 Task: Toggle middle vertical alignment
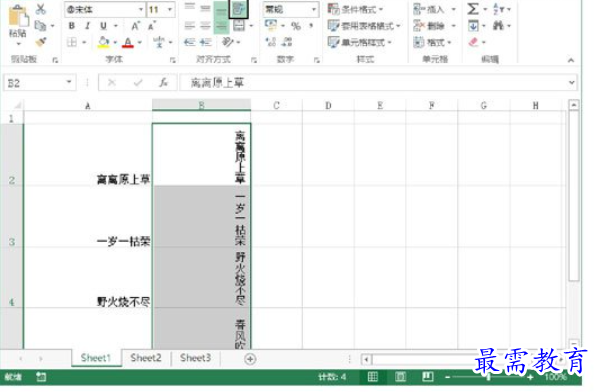(205, 8)
